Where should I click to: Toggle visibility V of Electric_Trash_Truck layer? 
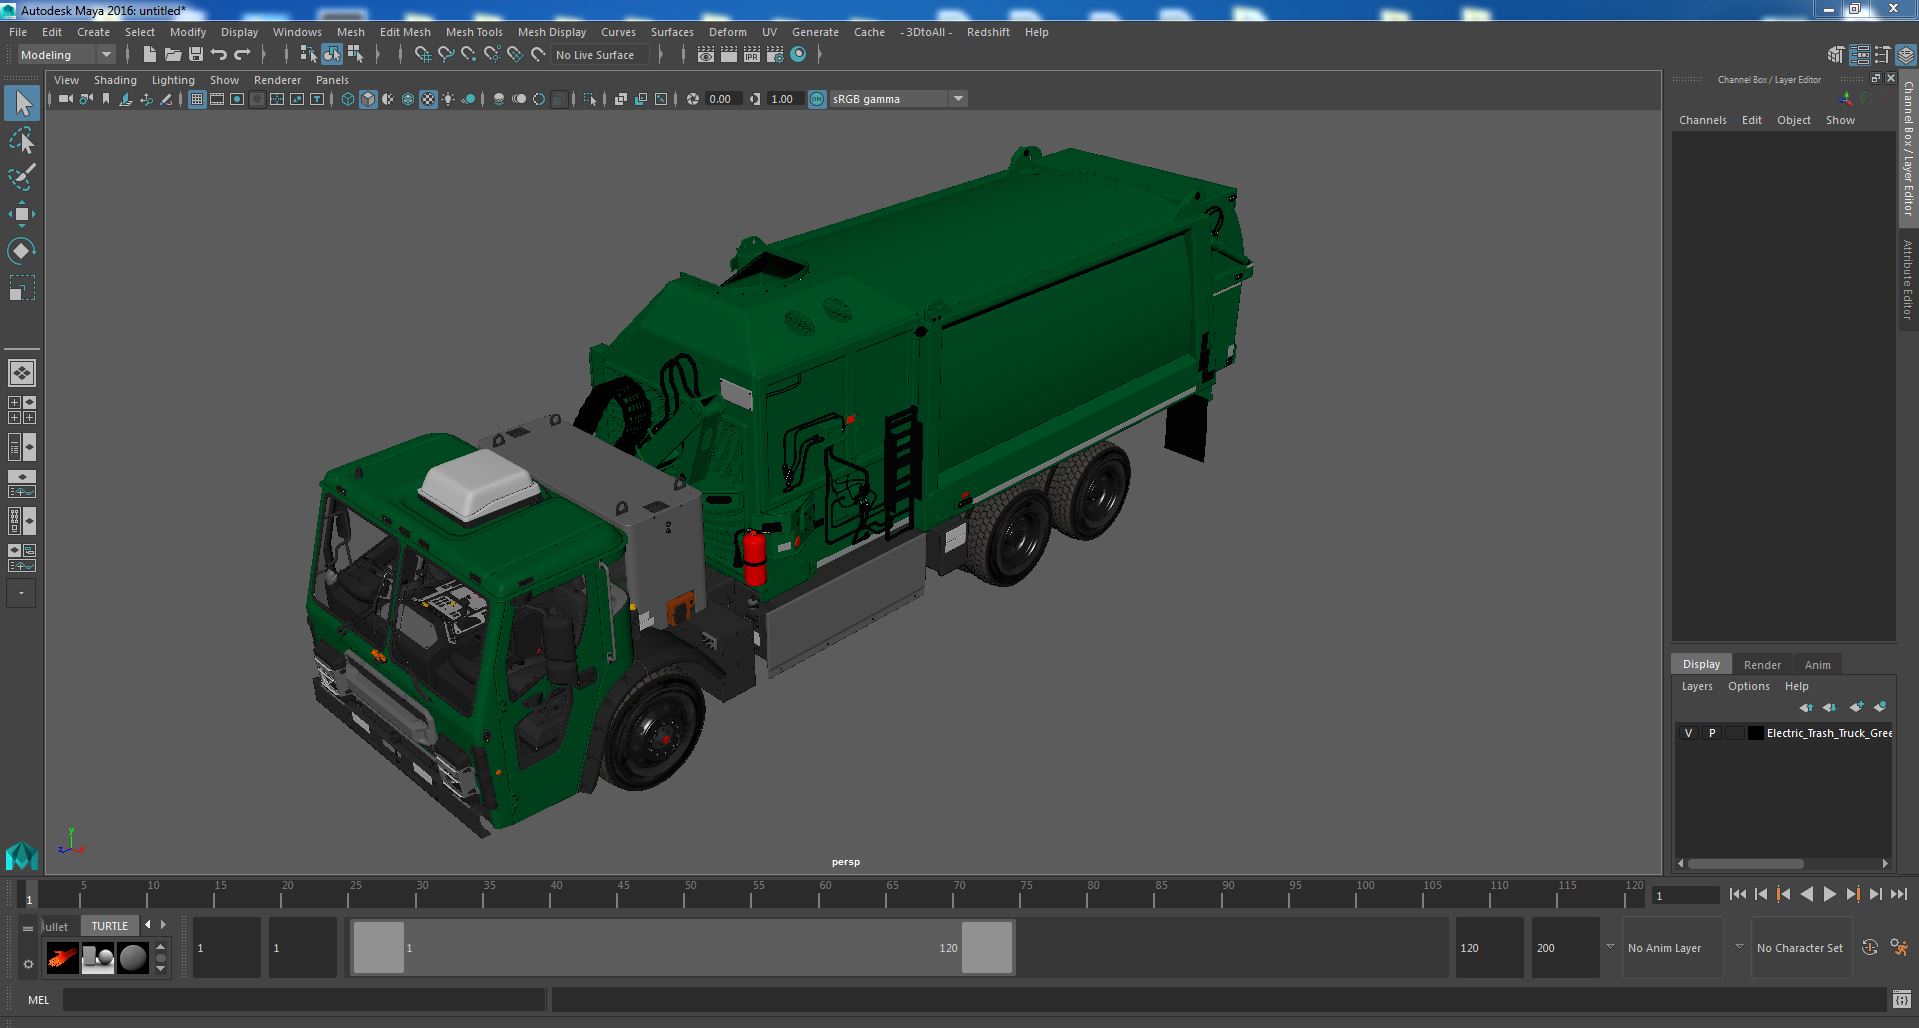pyautogui.click(x=1688, y=733)
